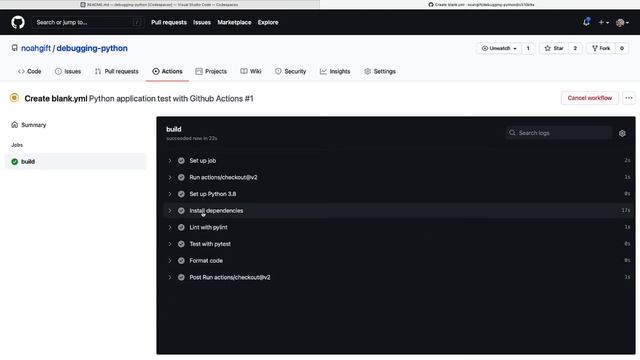Click the workflow in-progress status icon
The width and height of the screenshot is (640, 360).
point(14,98)
